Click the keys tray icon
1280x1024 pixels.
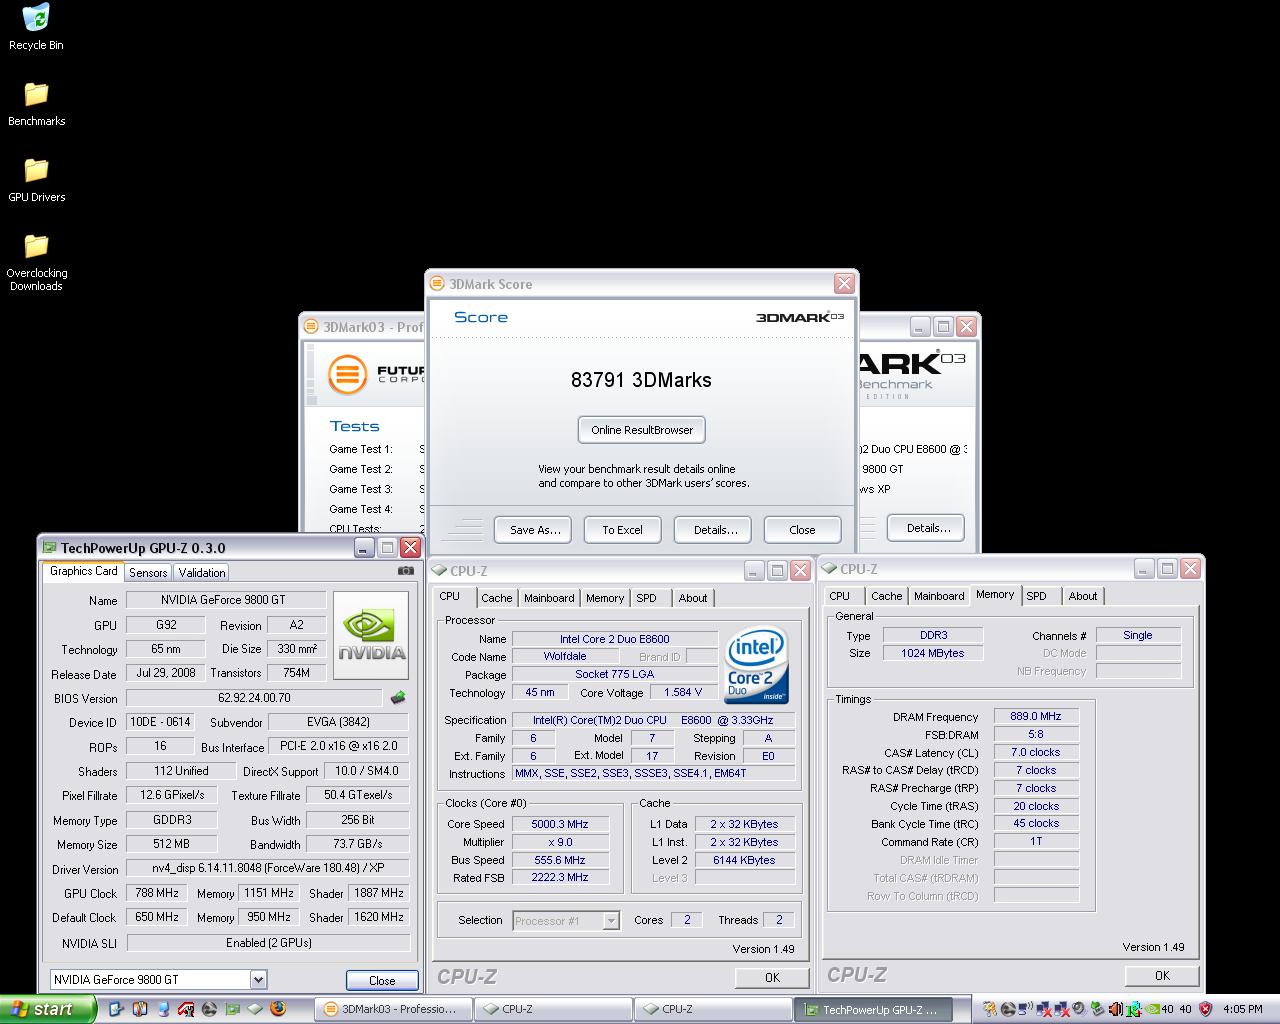pyautogui.click(x=990, y=1009)
